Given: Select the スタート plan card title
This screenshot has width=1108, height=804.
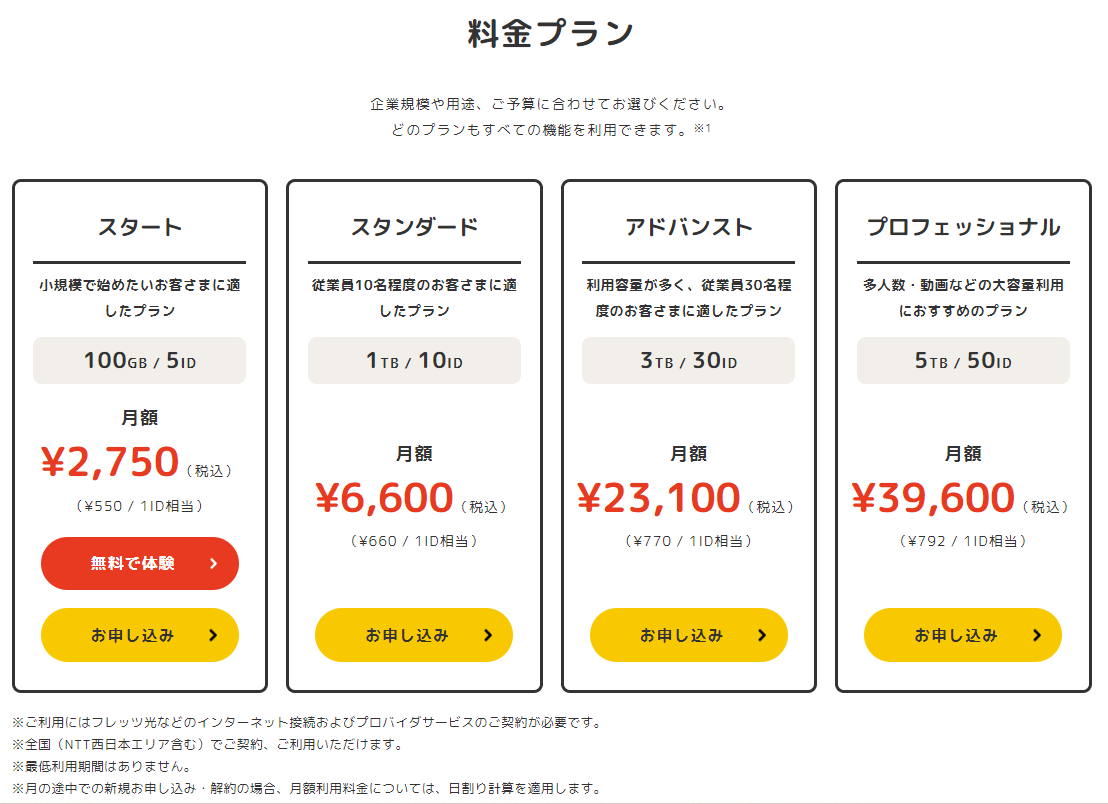Looking at the screenshot, I should (x=139, y=226).
